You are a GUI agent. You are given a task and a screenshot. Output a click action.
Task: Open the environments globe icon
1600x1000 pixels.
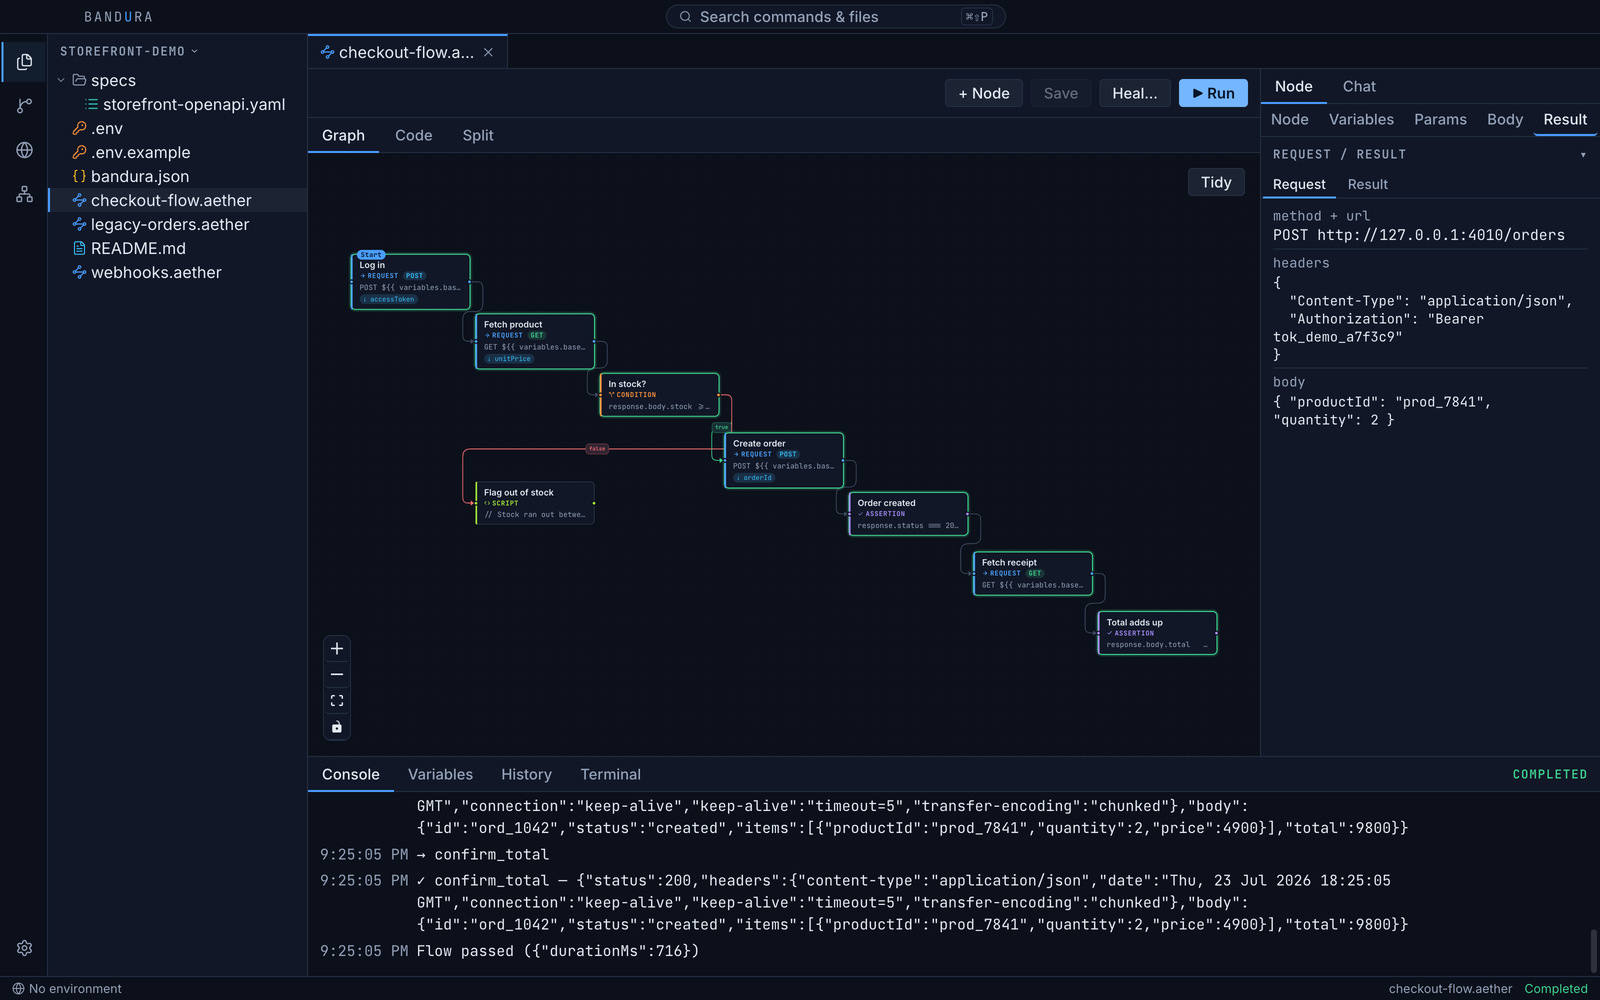24,150
